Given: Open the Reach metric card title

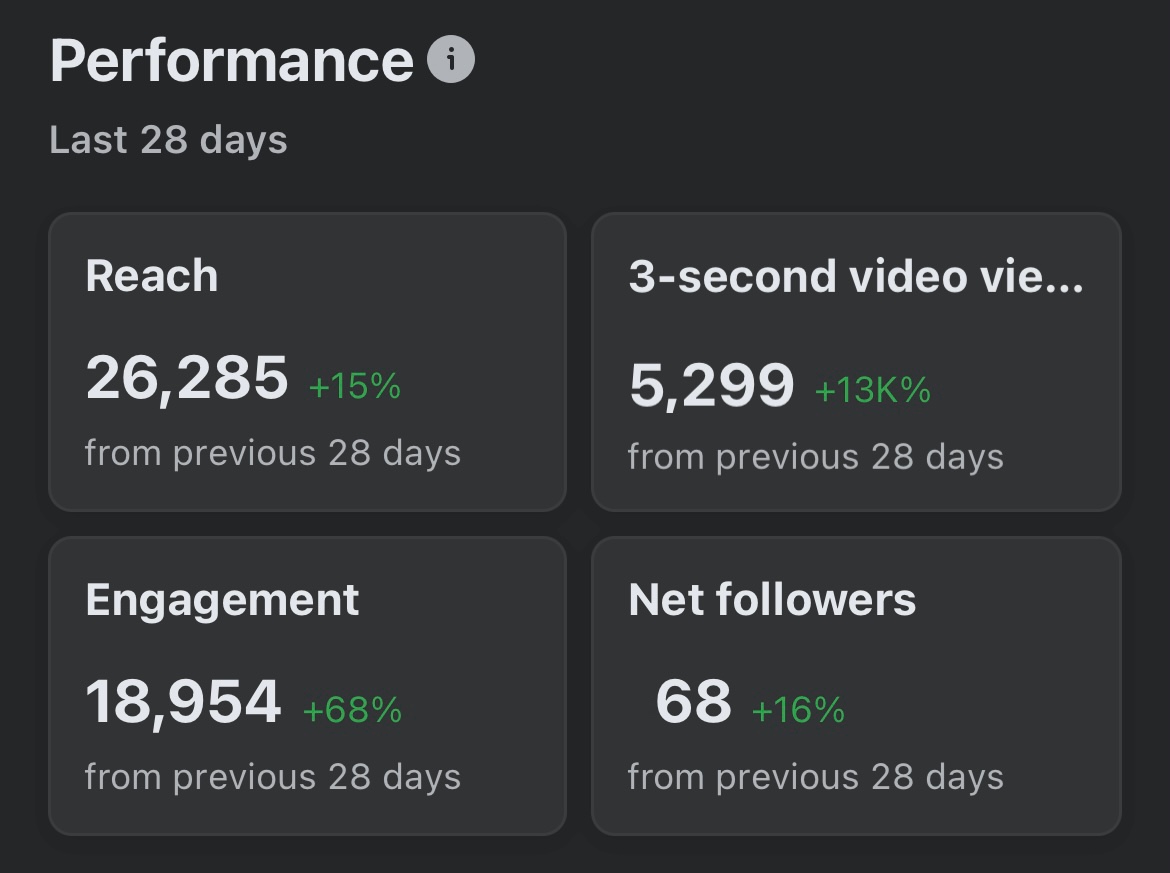Looking at the screenshot, I should coord(152,276).
